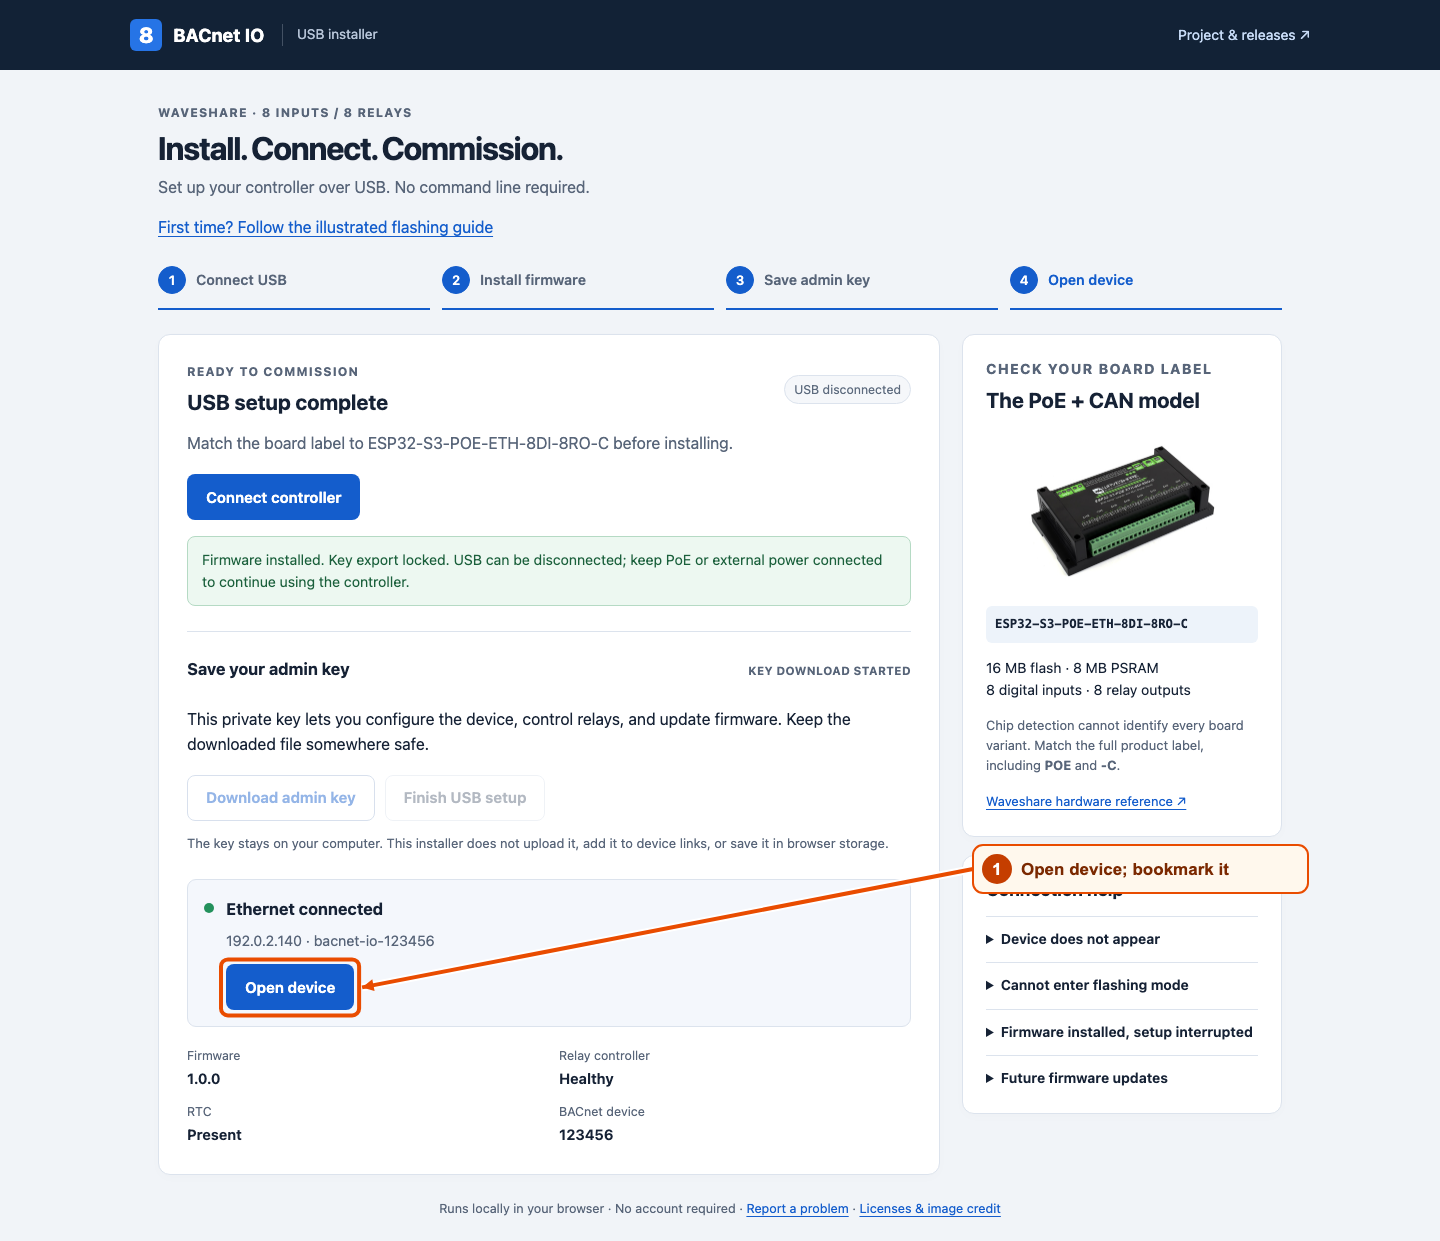This screenshot has height=1241, width=1440.
Task: Click the green Firmware installed notice
Action: pyautogui.click(x=549, y=571)
